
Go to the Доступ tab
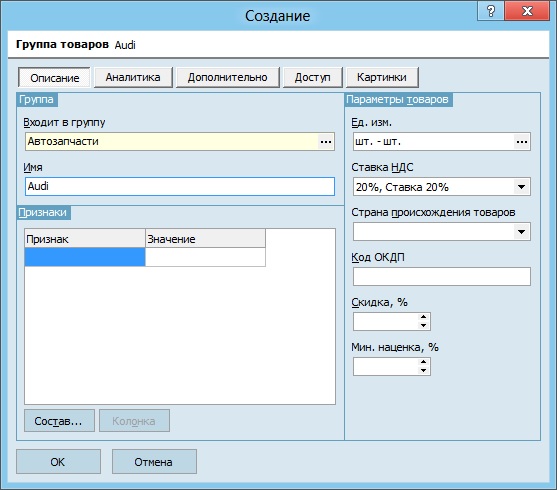click(313, 77)
